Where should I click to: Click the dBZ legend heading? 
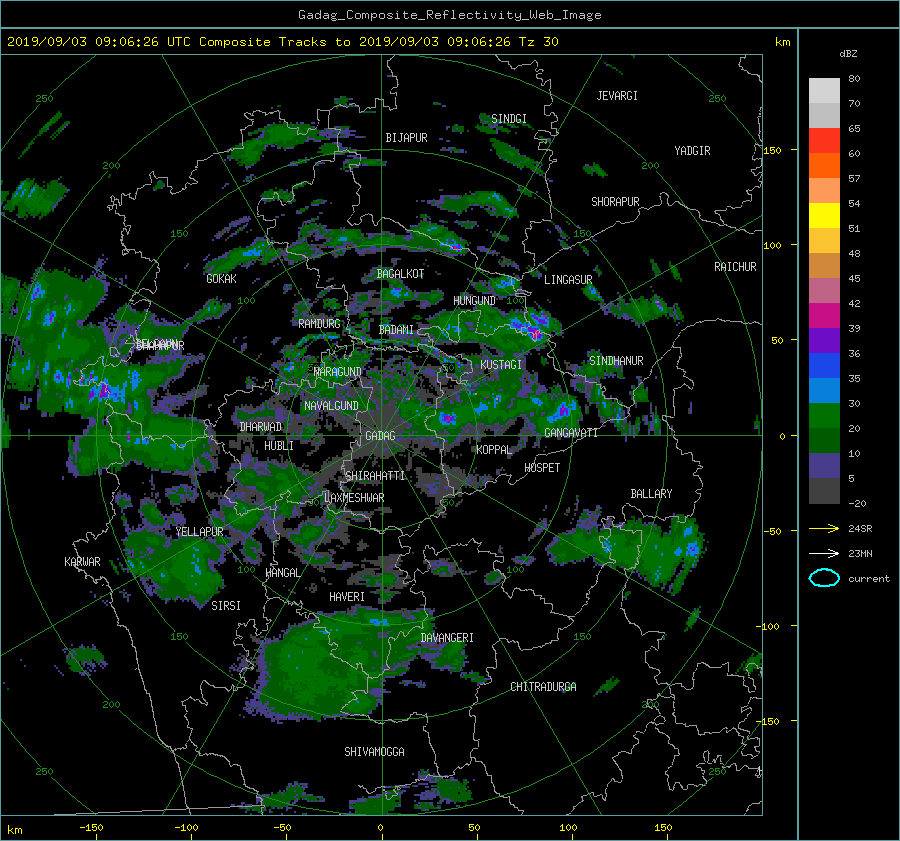coord(848,53)
